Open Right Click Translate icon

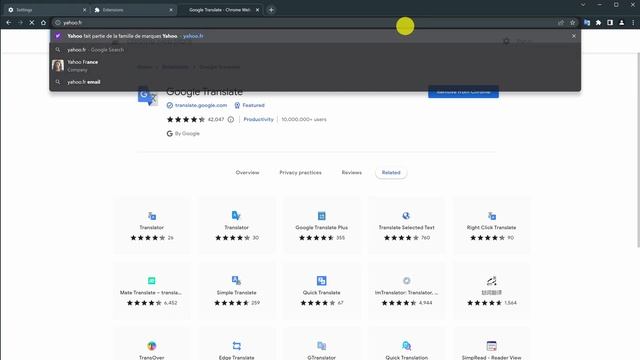[491, 216]
